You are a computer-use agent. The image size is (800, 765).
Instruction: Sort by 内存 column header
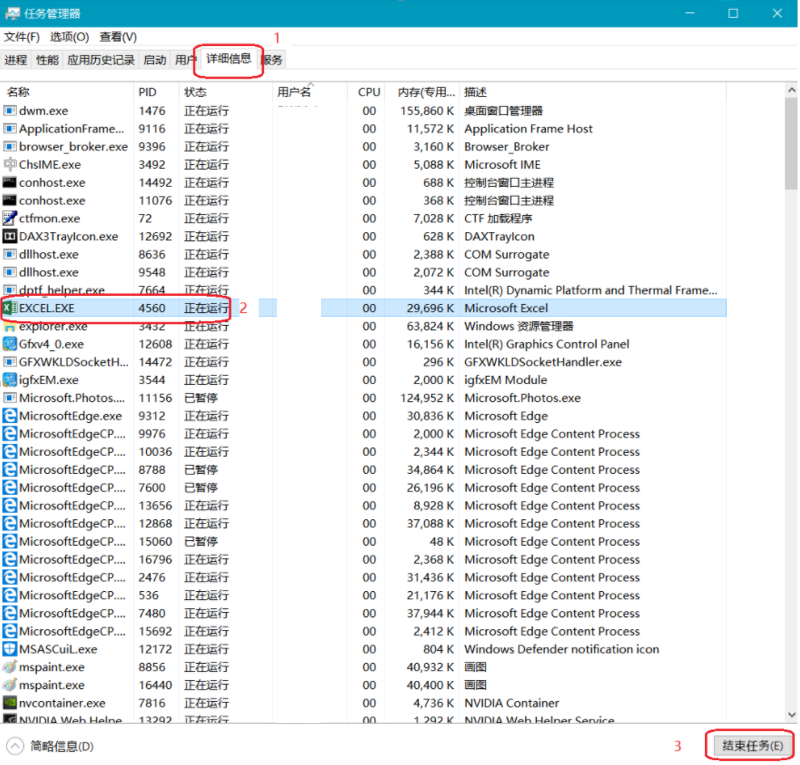pos(424,92)
